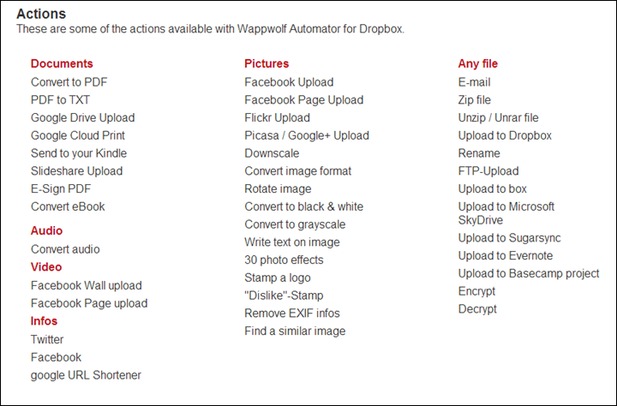Select the Convert audio action

click(x=65, y=249)
